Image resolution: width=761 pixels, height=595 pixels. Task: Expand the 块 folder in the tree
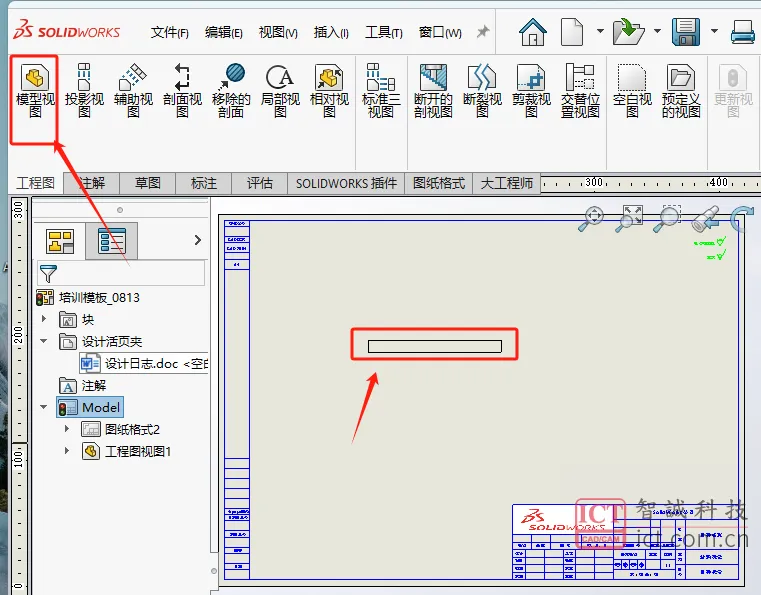coord(44,319)
